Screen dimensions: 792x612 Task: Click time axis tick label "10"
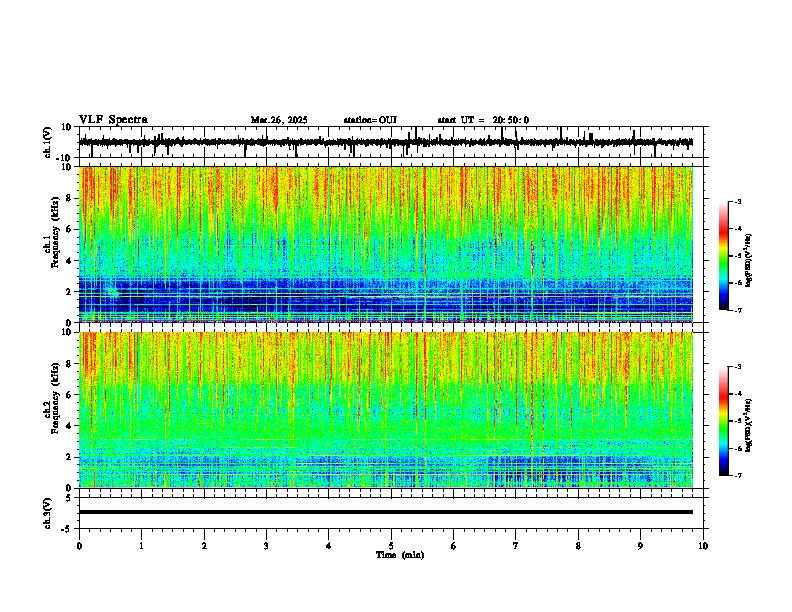point(703,546)
